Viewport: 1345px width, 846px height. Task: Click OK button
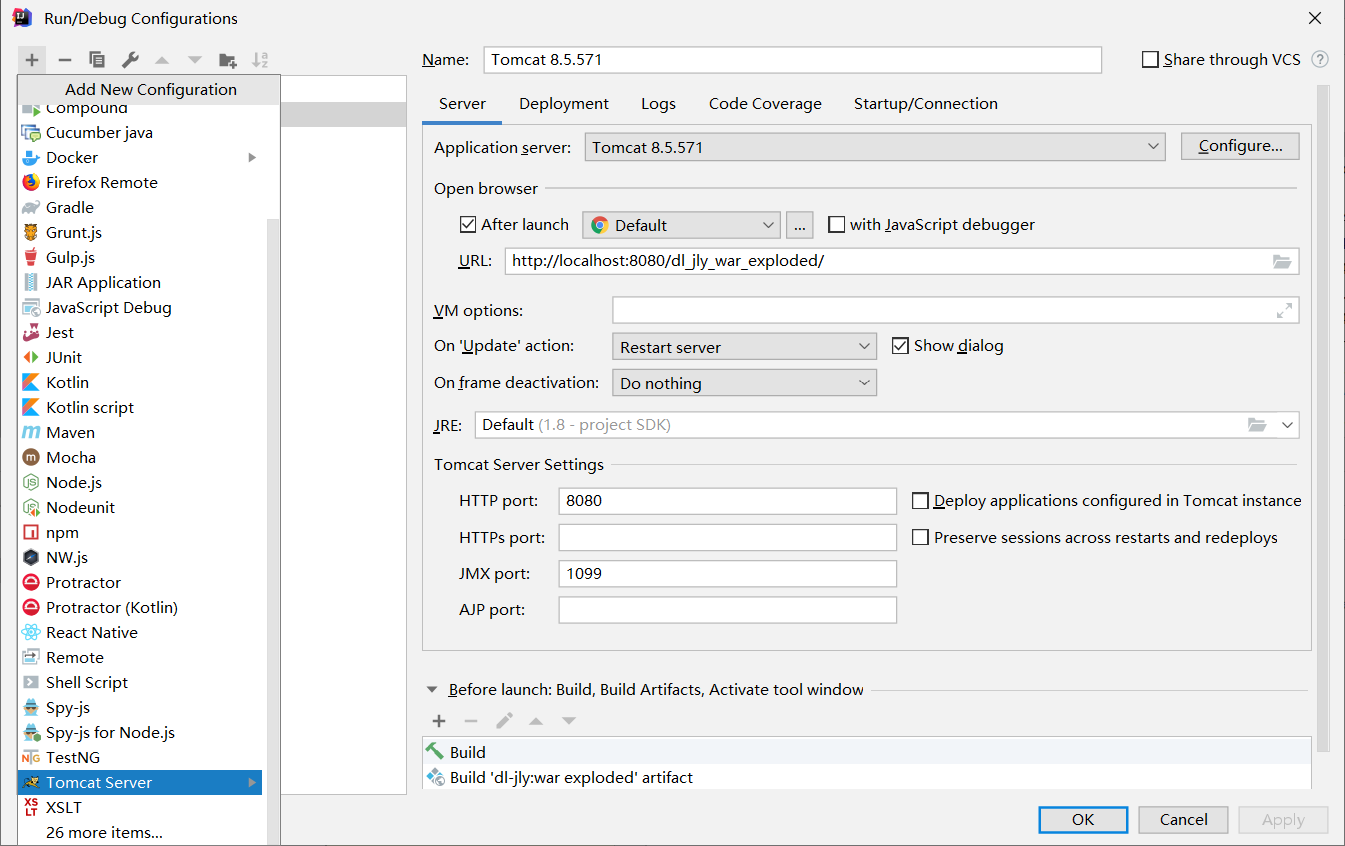1083,820
